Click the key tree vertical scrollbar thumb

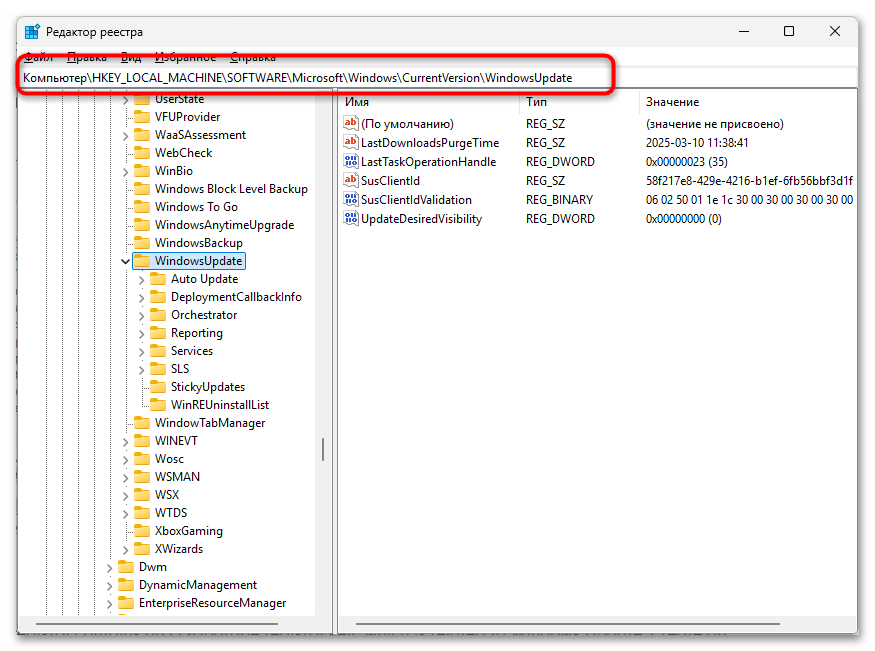click(323, 450)
